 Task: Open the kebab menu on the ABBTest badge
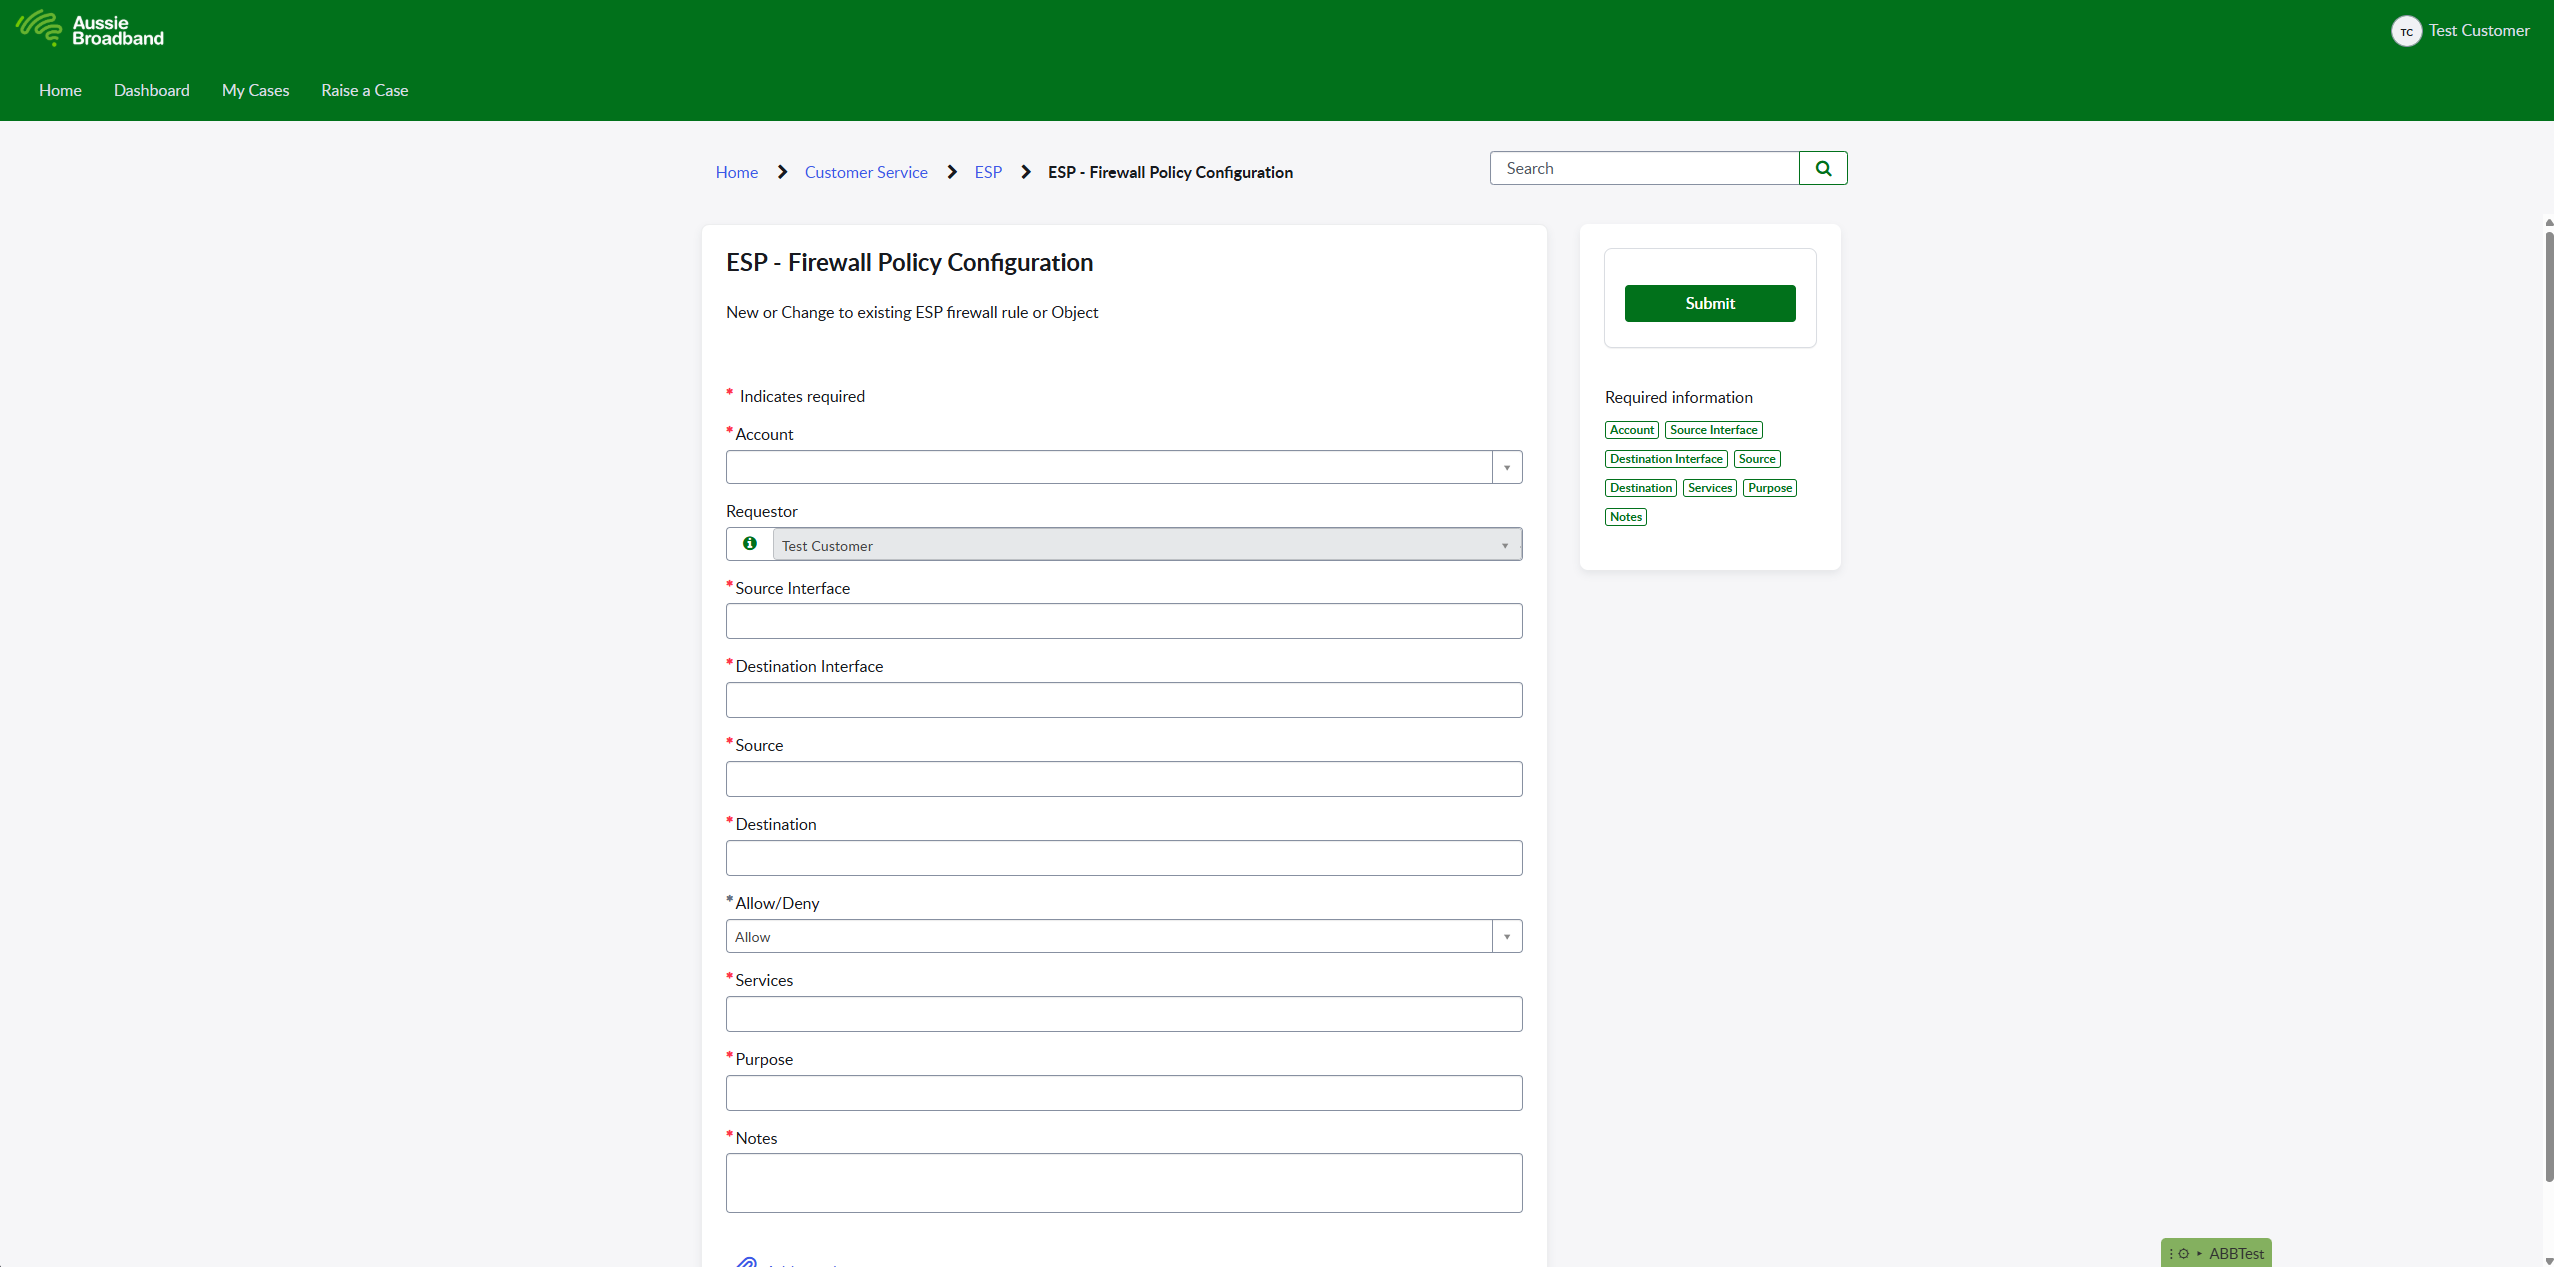click(x=2171, y=1255)
